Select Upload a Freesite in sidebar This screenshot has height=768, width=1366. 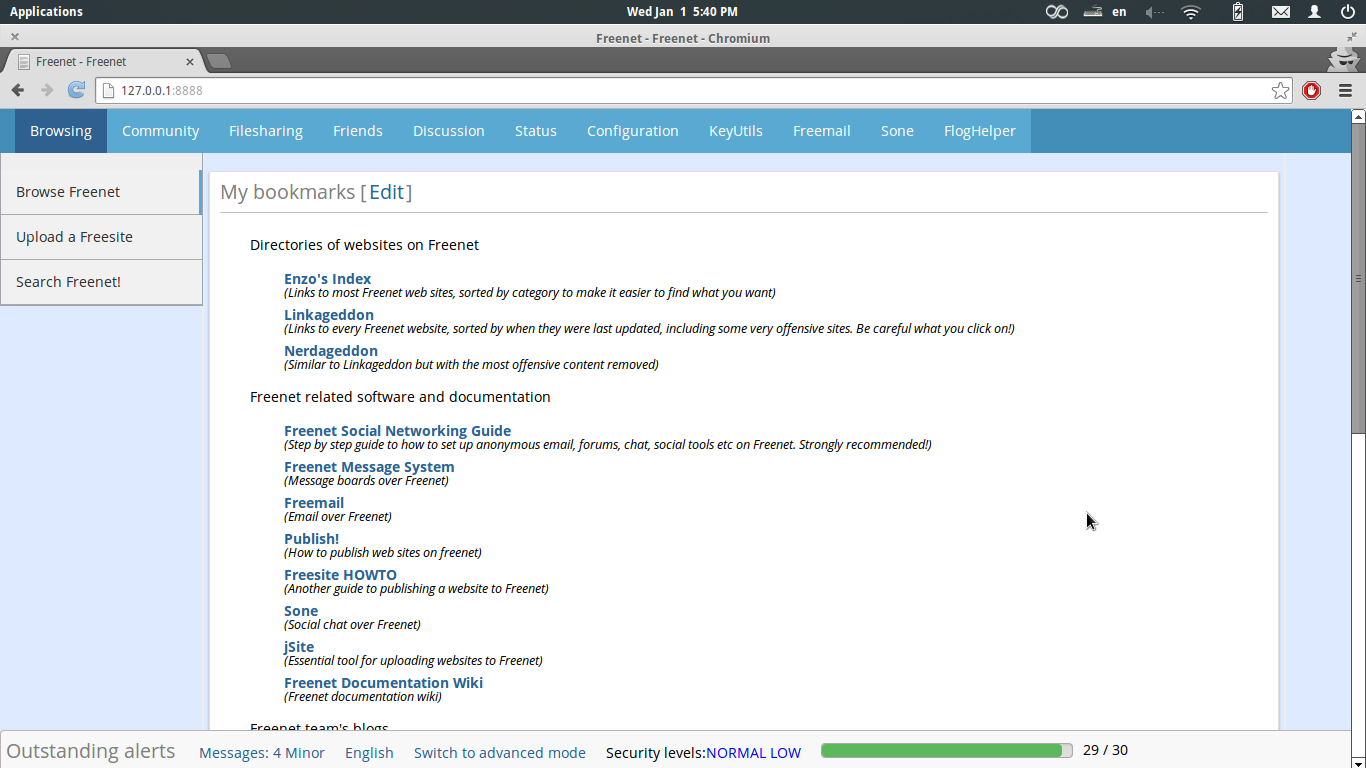[101, 237]
